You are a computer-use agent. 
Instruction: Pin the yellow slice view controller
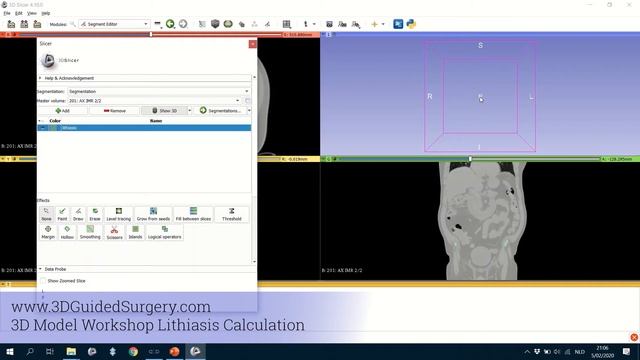(2, 159)
